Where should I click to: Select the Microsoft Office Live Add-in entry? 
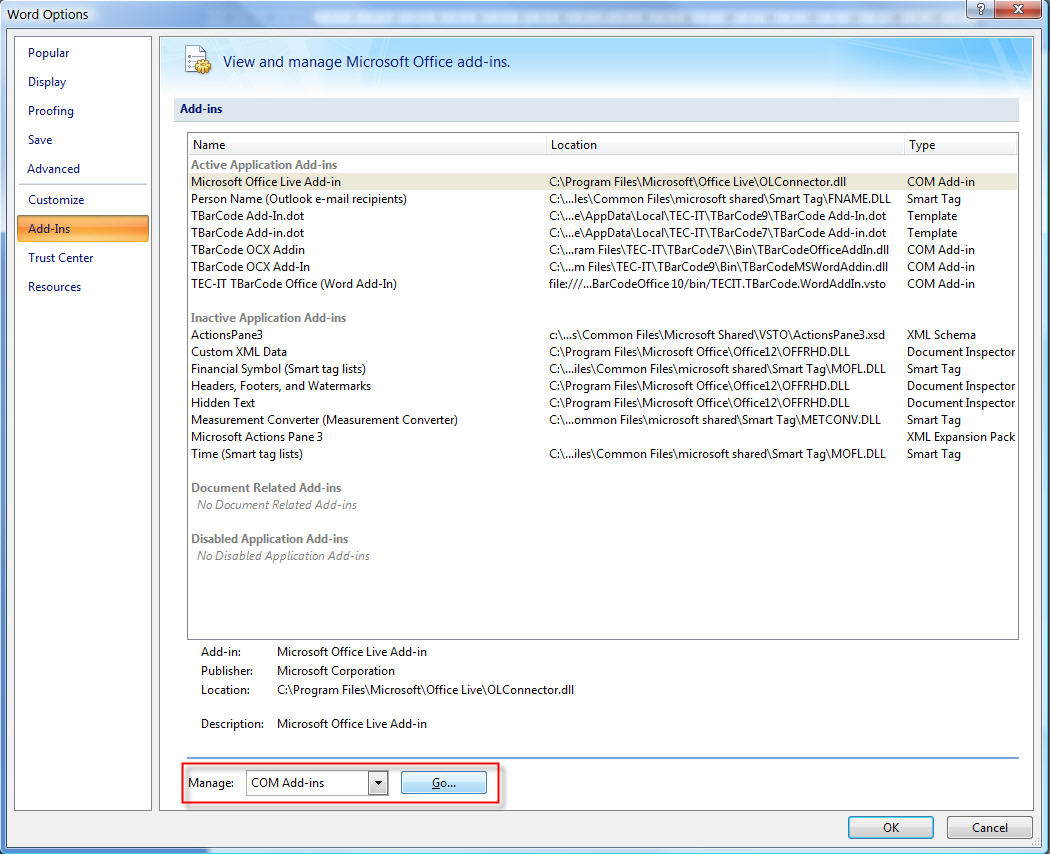[280, 182]
